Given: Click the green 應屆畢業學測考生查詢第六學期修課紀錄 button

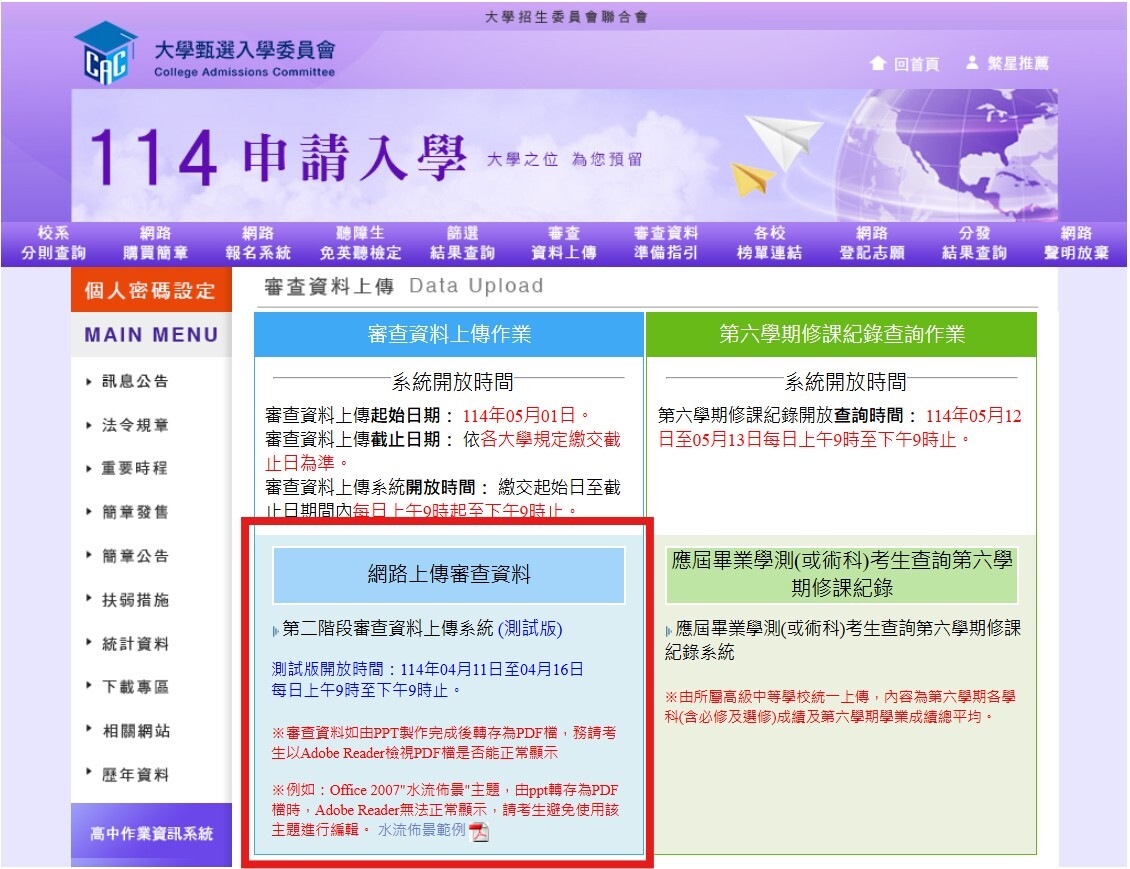Looking at the screenshot, I should (842, 574).
